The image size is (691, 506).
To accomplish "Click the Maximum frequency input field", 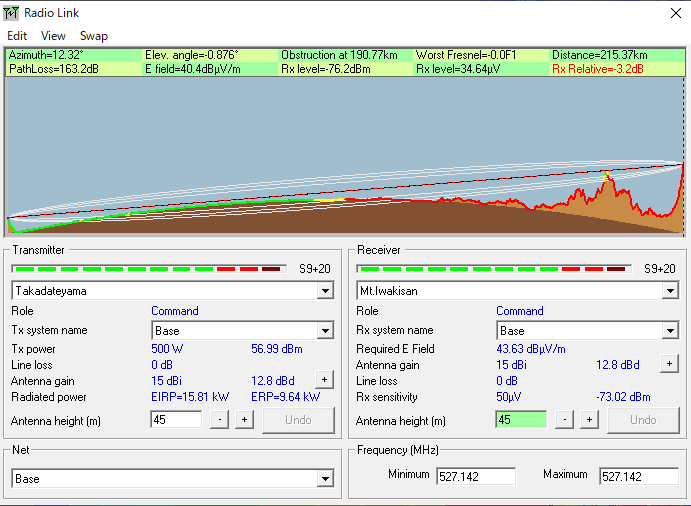I will tap(639, 476).
